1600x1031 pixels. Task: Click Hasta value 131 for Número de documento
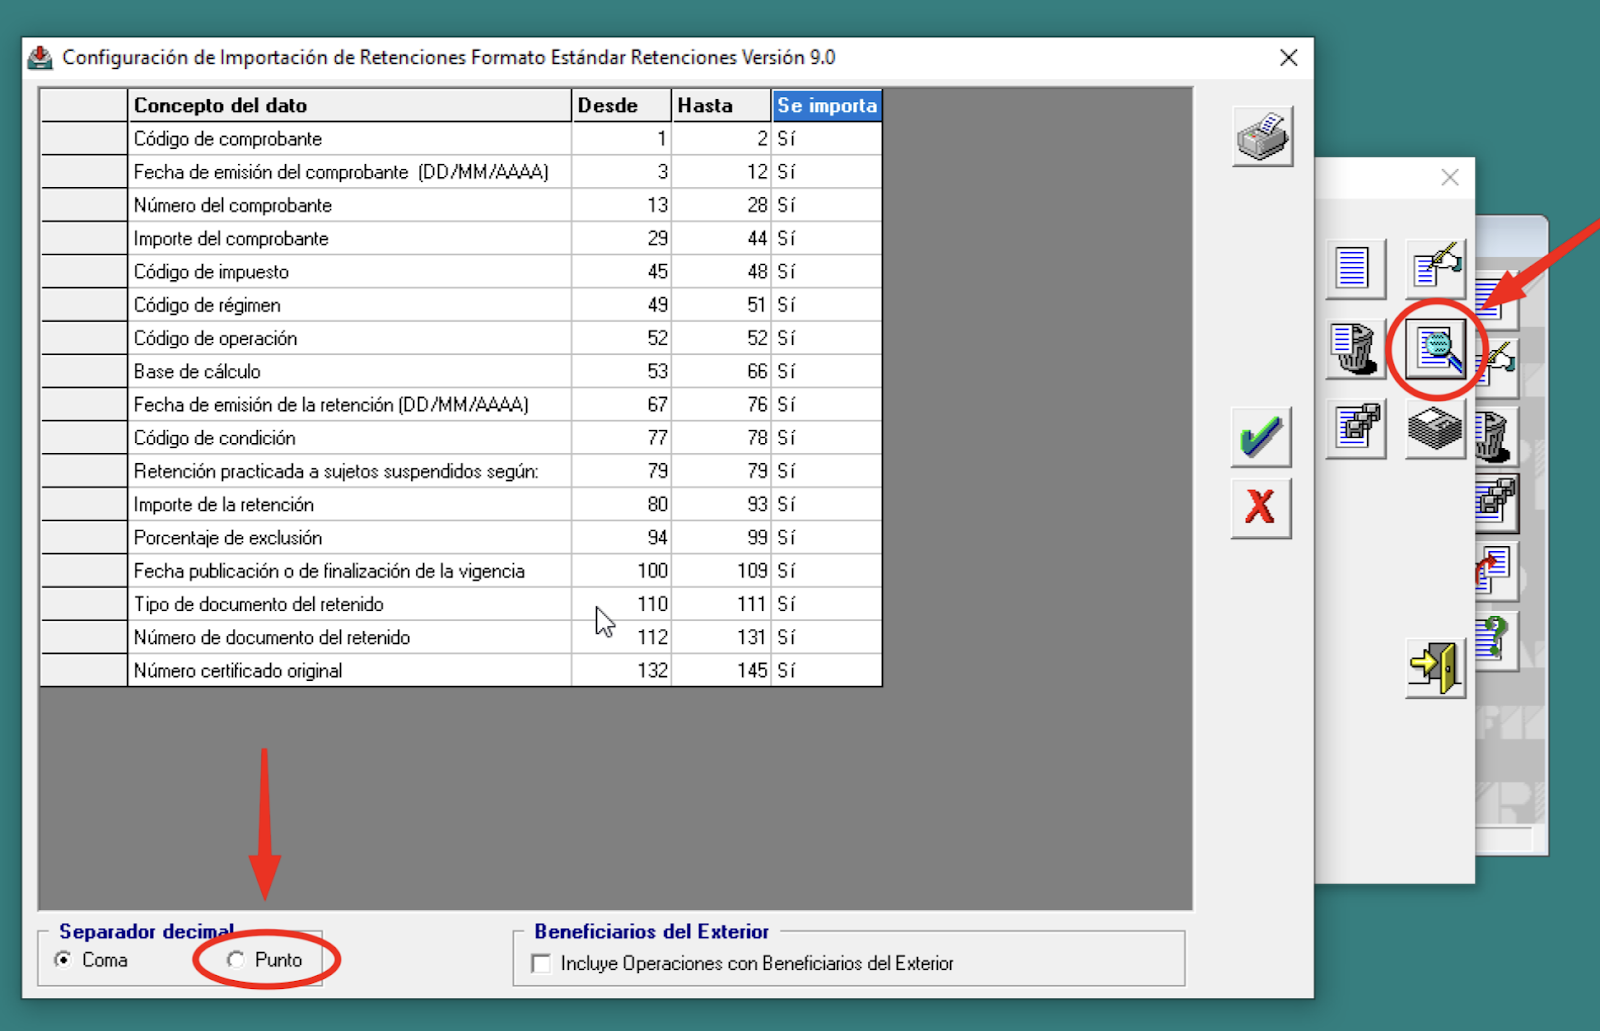[721, 637]
